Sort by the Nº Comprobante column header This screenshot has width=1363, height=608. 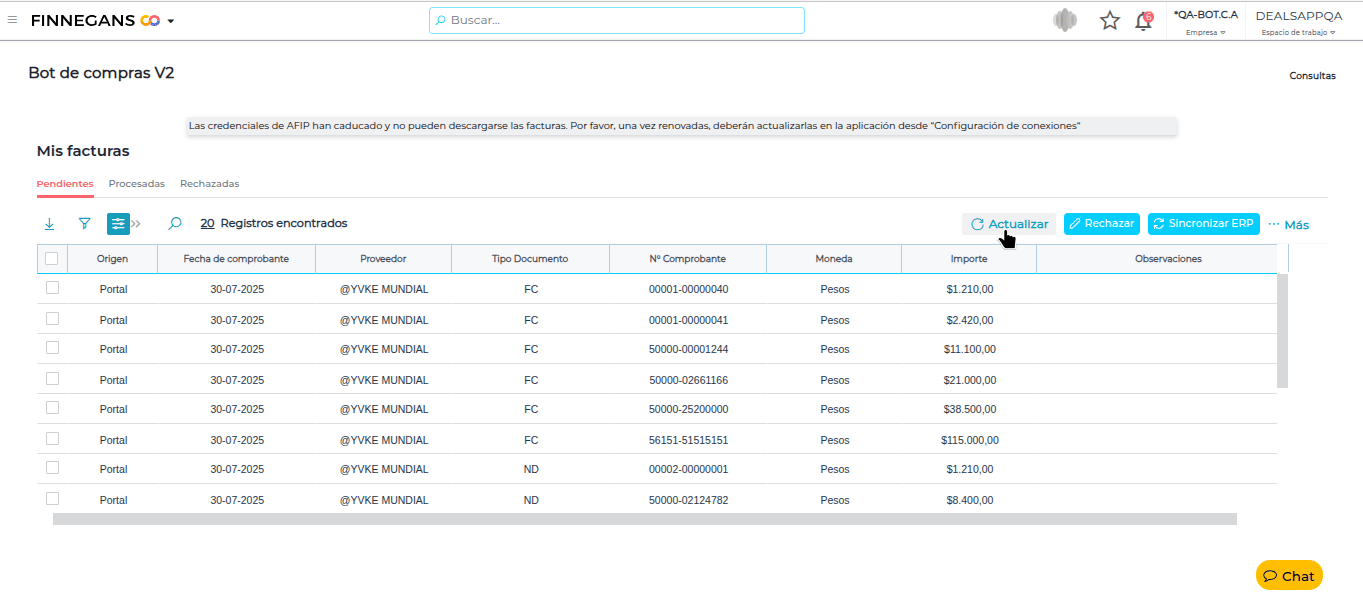(688, 258)
